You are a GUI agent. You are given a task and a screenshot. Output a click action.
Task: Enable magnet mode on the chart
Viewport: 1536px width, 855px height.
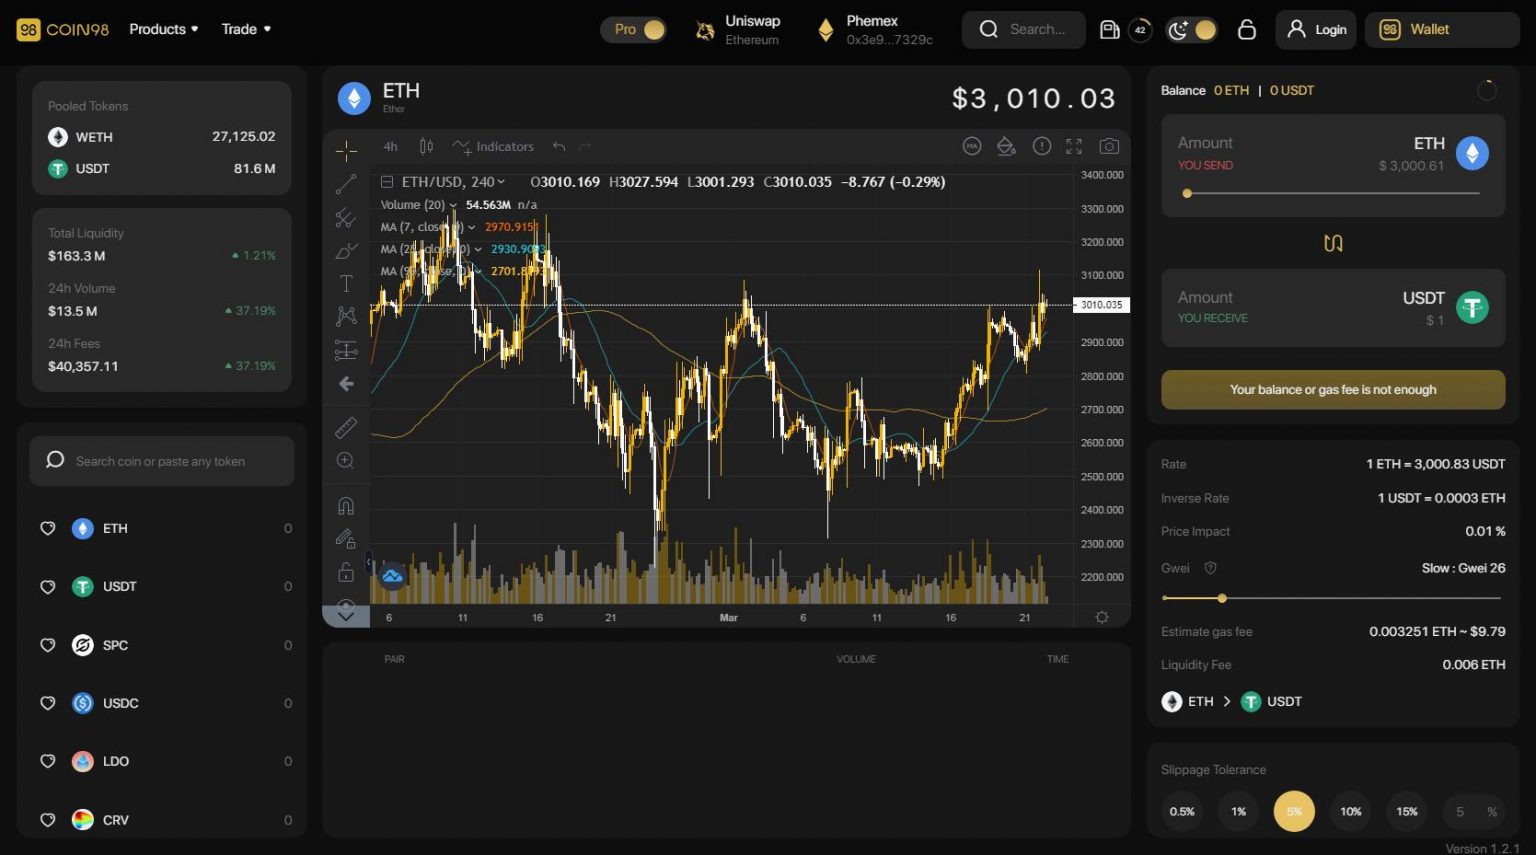point(346,505)
